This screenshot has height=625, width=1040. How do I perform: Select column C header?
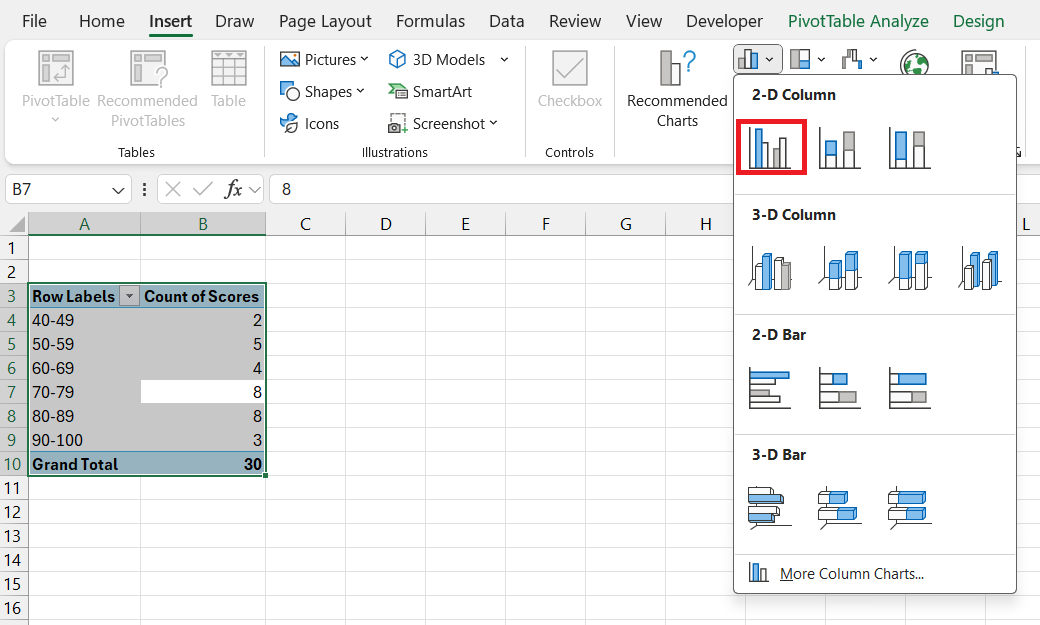tap(305, 224)
